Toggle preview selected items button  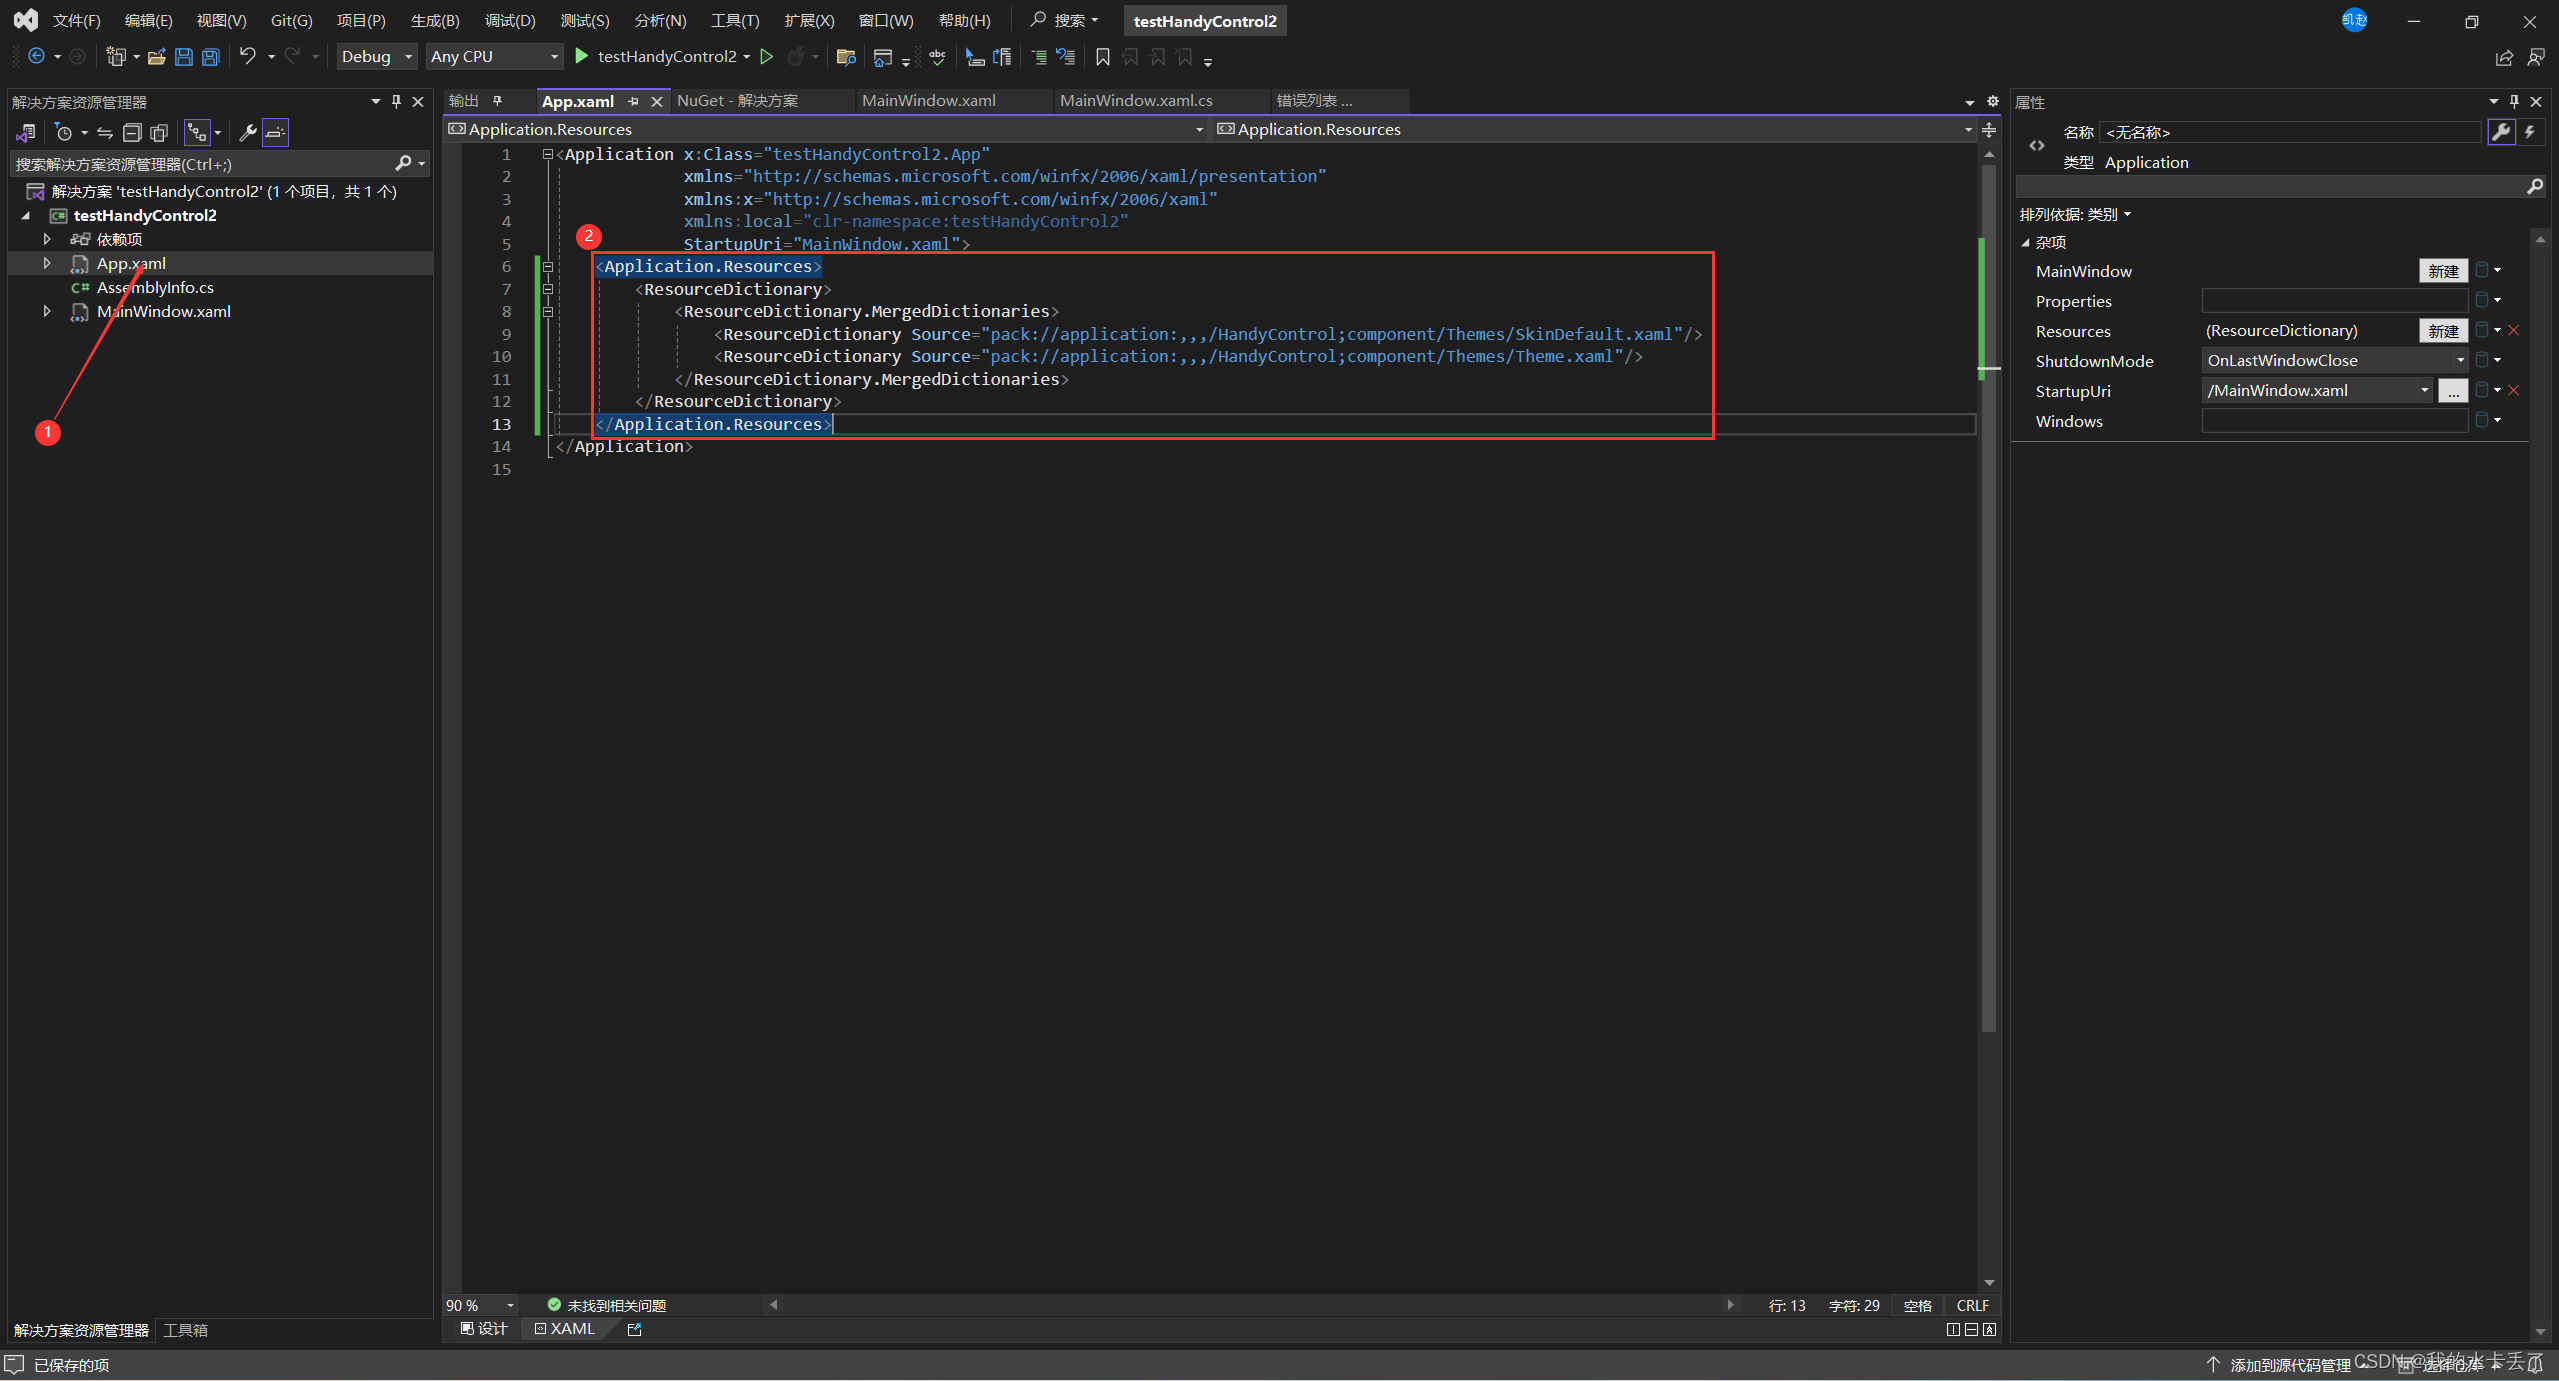[x=275, y=133]
